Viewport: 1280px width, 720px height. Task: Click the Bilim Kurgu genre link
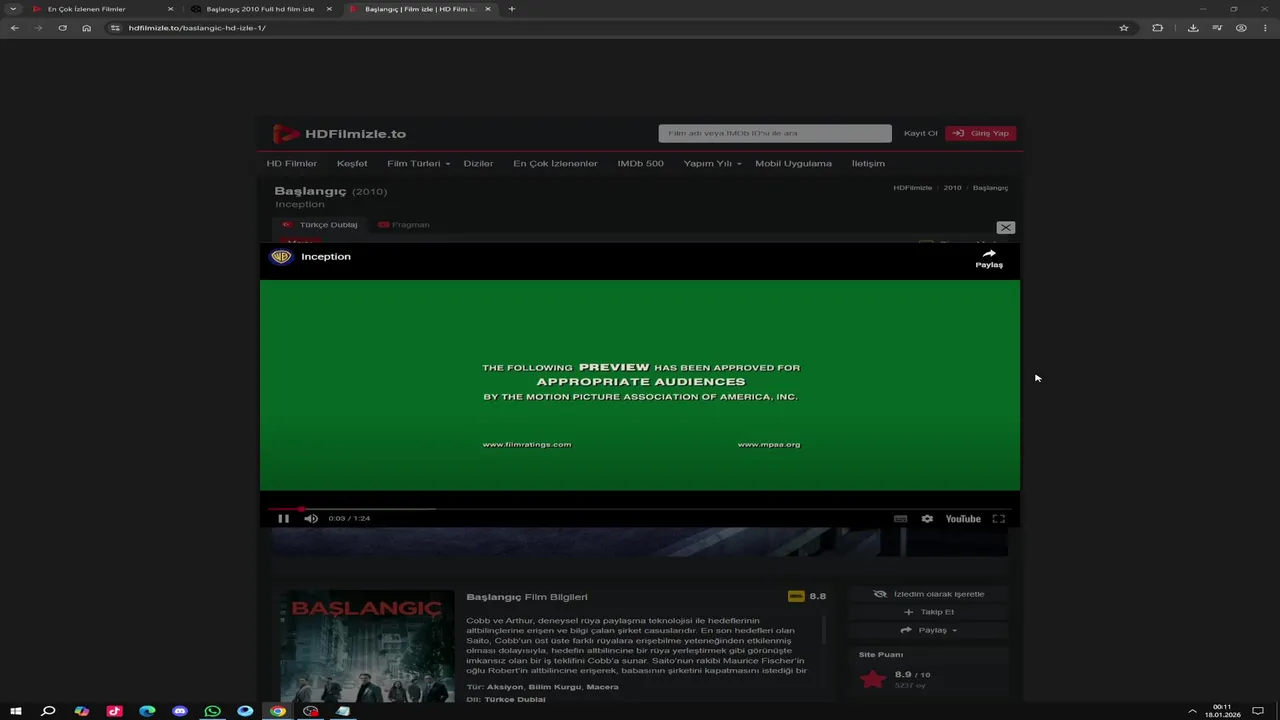coord(554,687)
